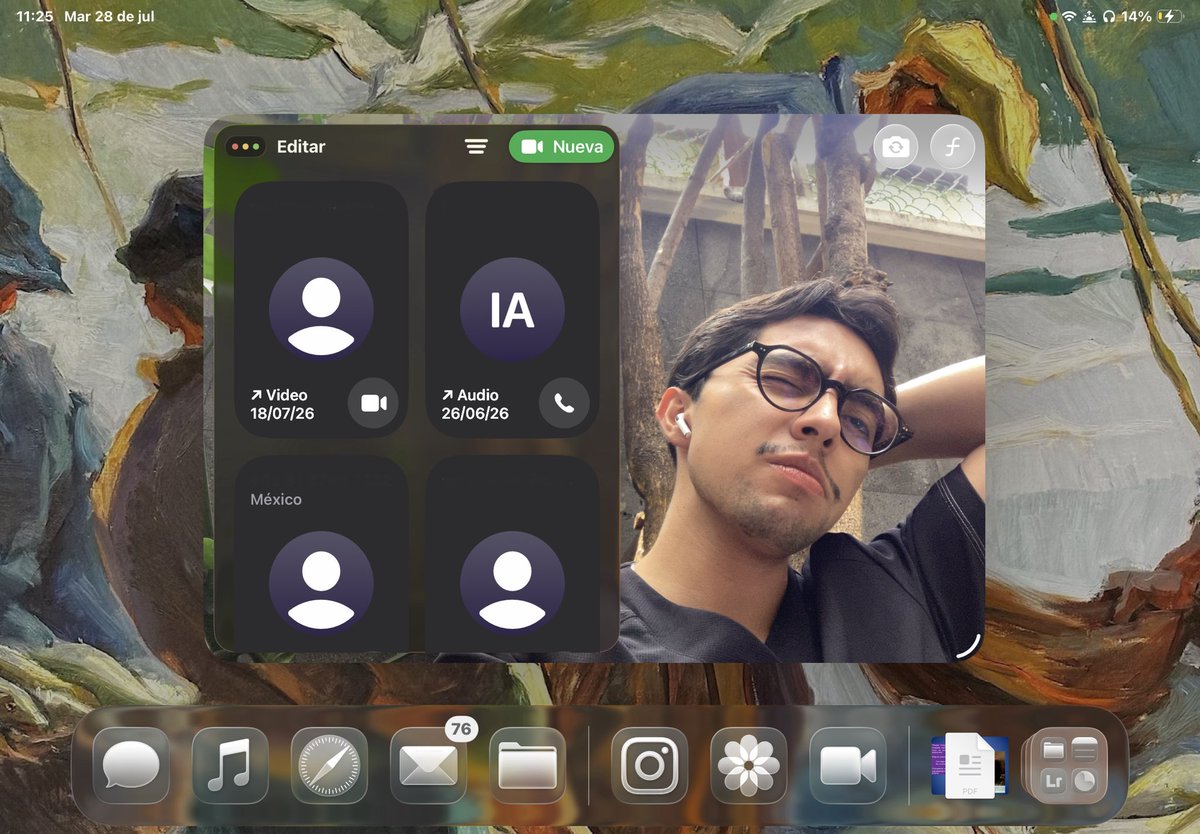Screen dimensions: 1200x834
Task: Tap Editar in the FaceTime sidebar
Action: [x=301, y=147]
